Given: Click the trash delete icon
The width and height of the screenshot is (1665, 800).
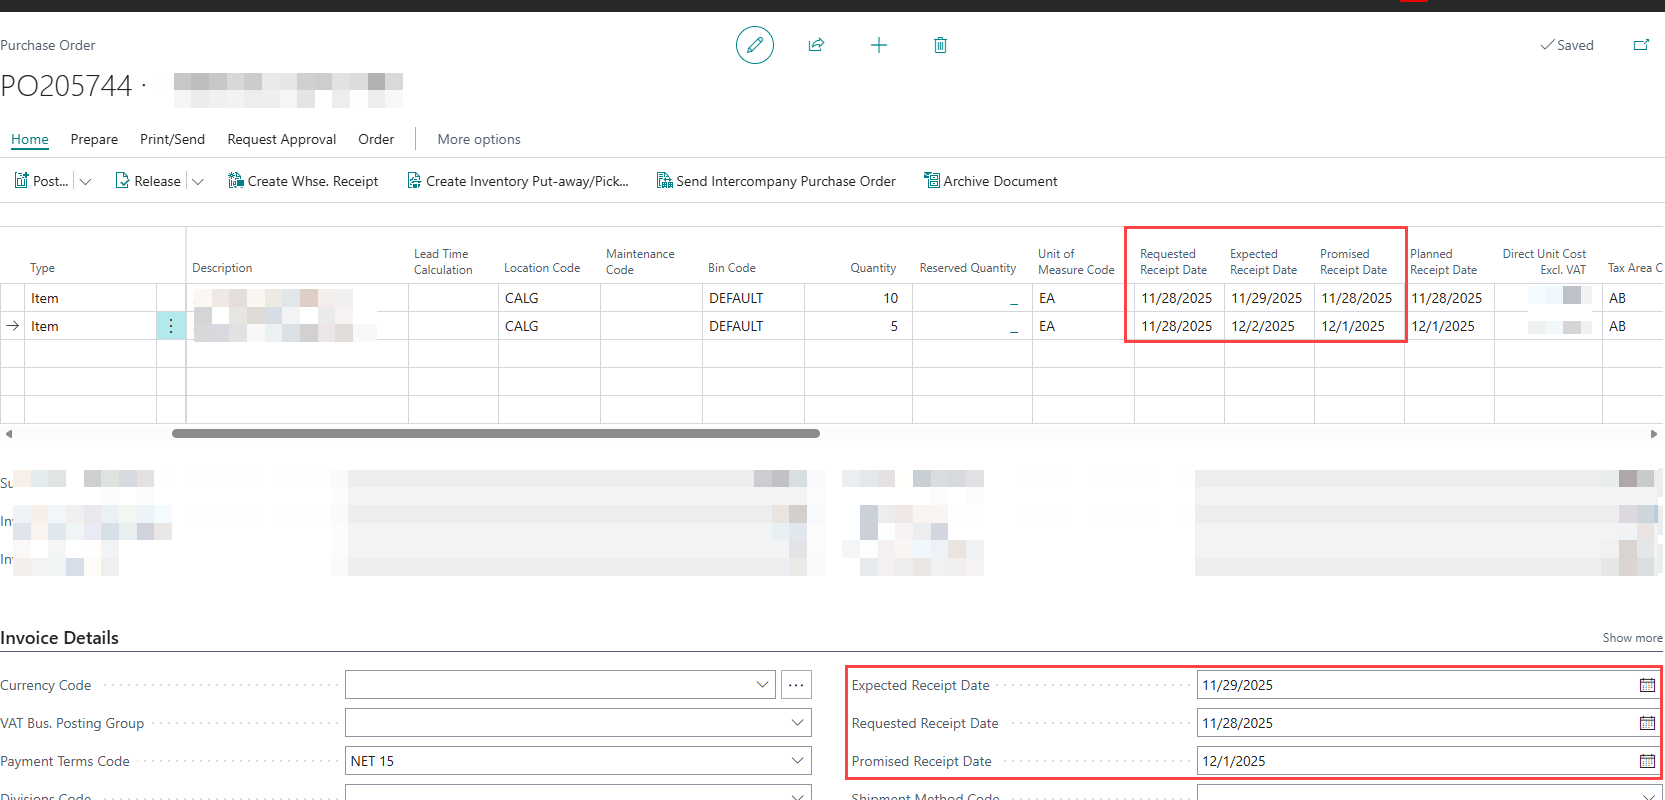Looking at the screenshot, I should click(940, 45).
